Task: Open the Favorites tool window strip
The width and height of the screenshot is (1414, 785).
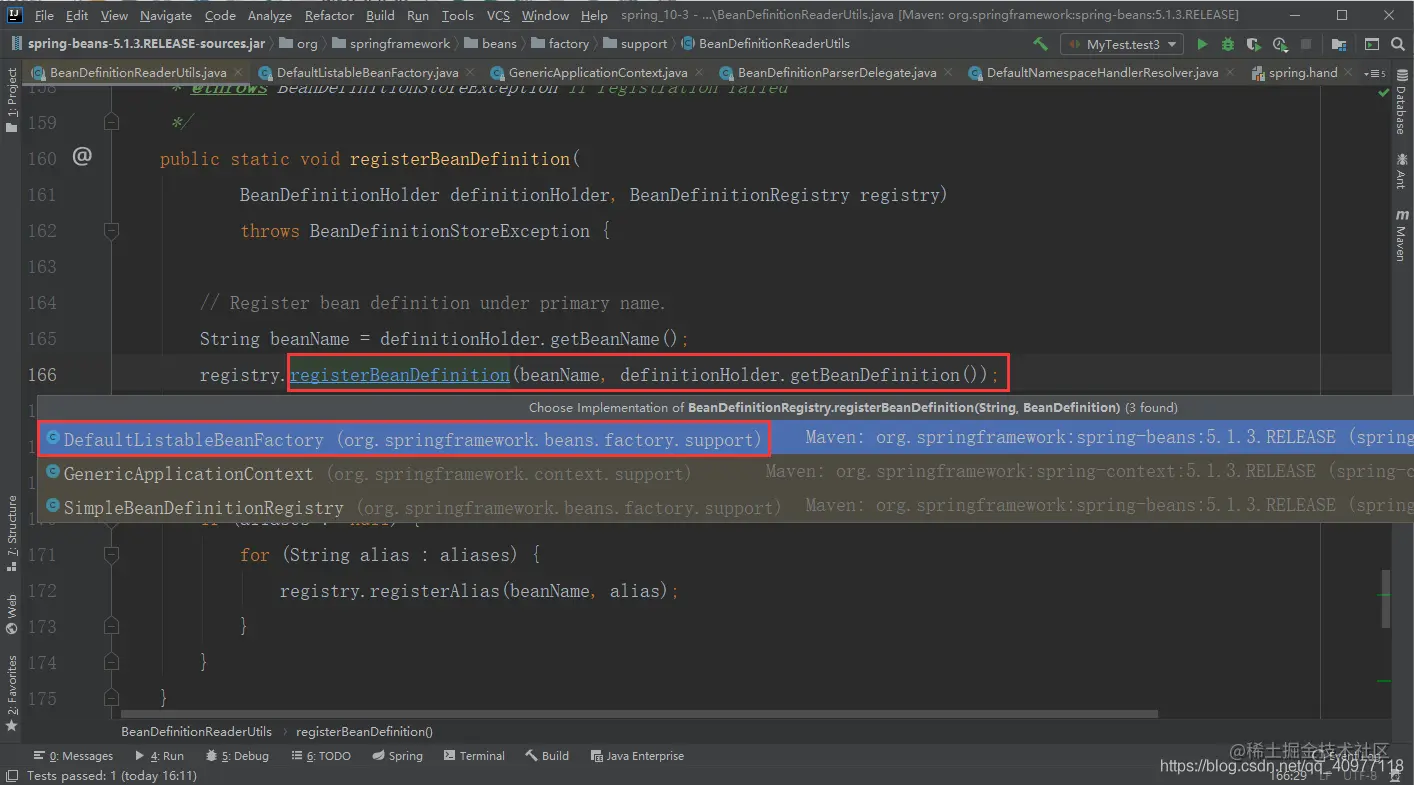Action: 11,692
